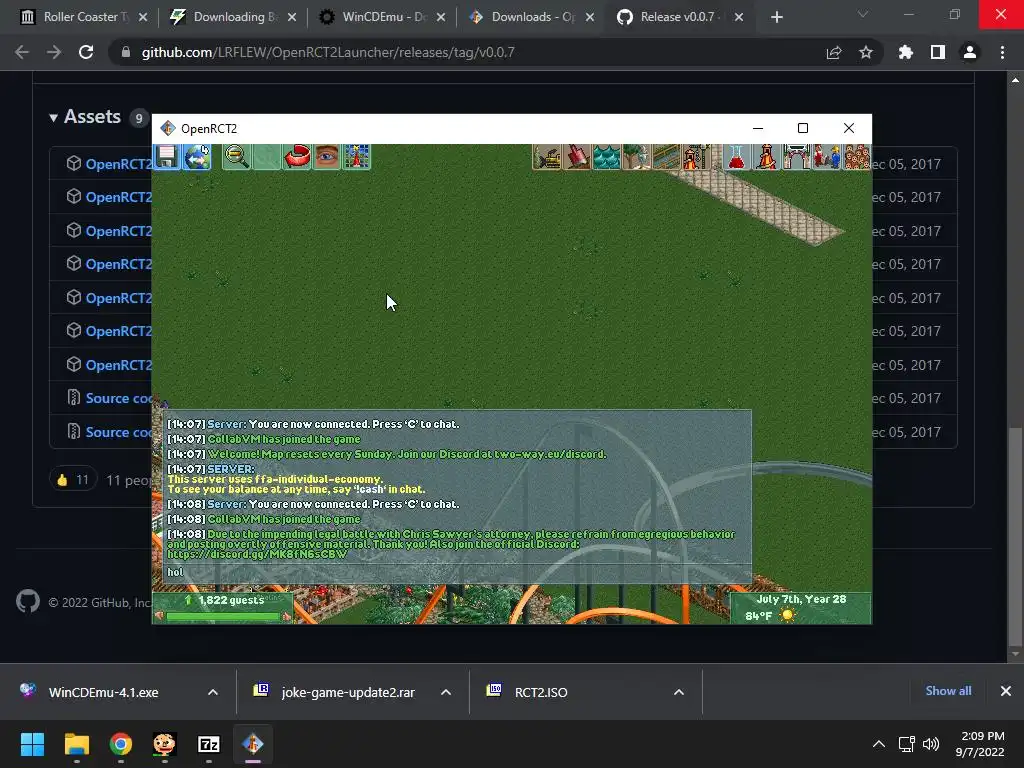The image size is (1024, 768).
Task: Open park entrance information icon
Action: point(797,157)
